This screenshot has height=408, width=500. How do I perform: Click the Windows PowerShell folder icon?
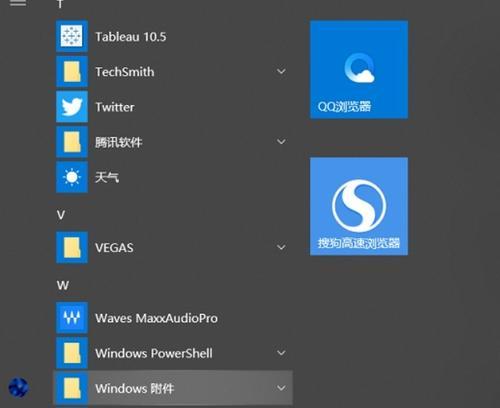72,353
